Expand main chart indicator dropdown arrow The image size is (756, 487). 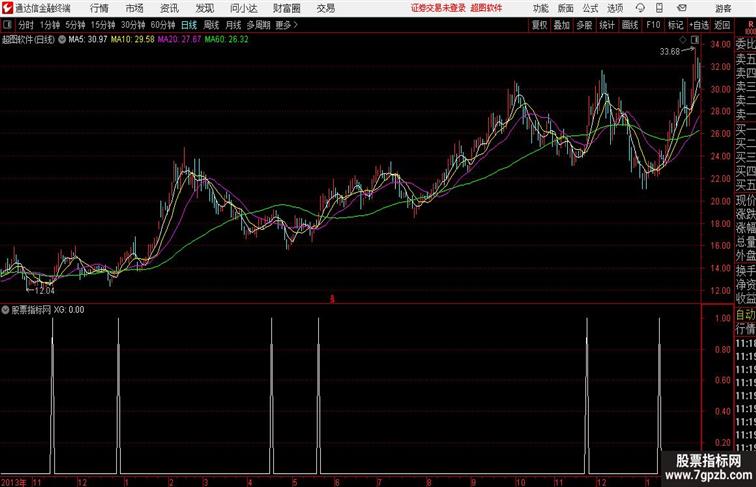[62, 40]
